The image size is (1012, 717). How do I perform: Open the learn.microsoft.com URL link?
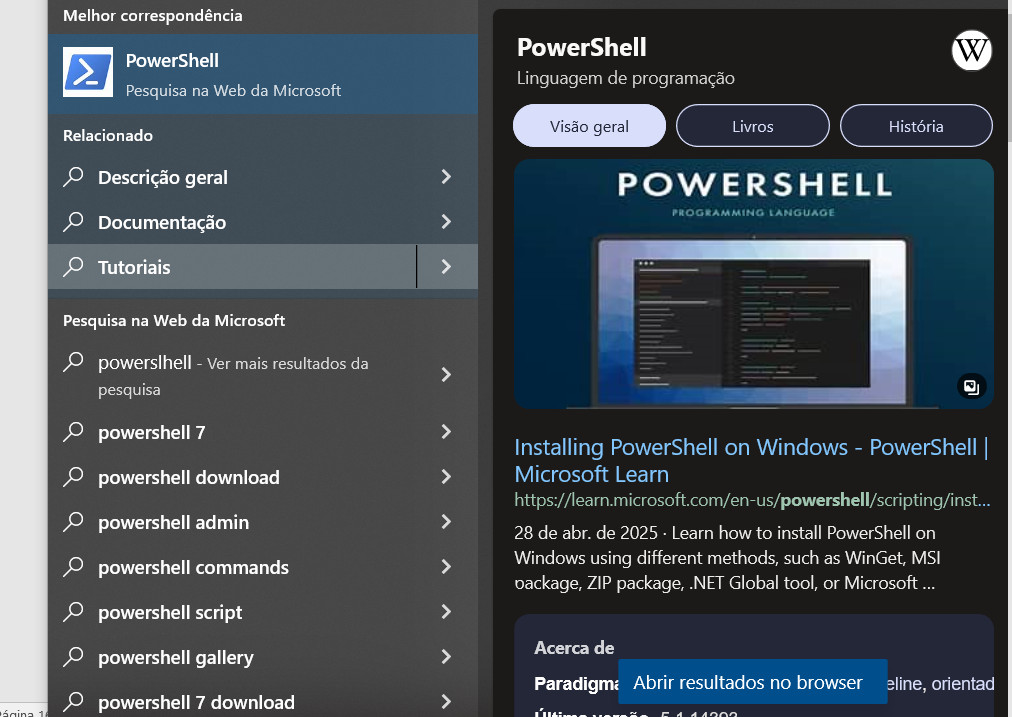coord(752,500)
